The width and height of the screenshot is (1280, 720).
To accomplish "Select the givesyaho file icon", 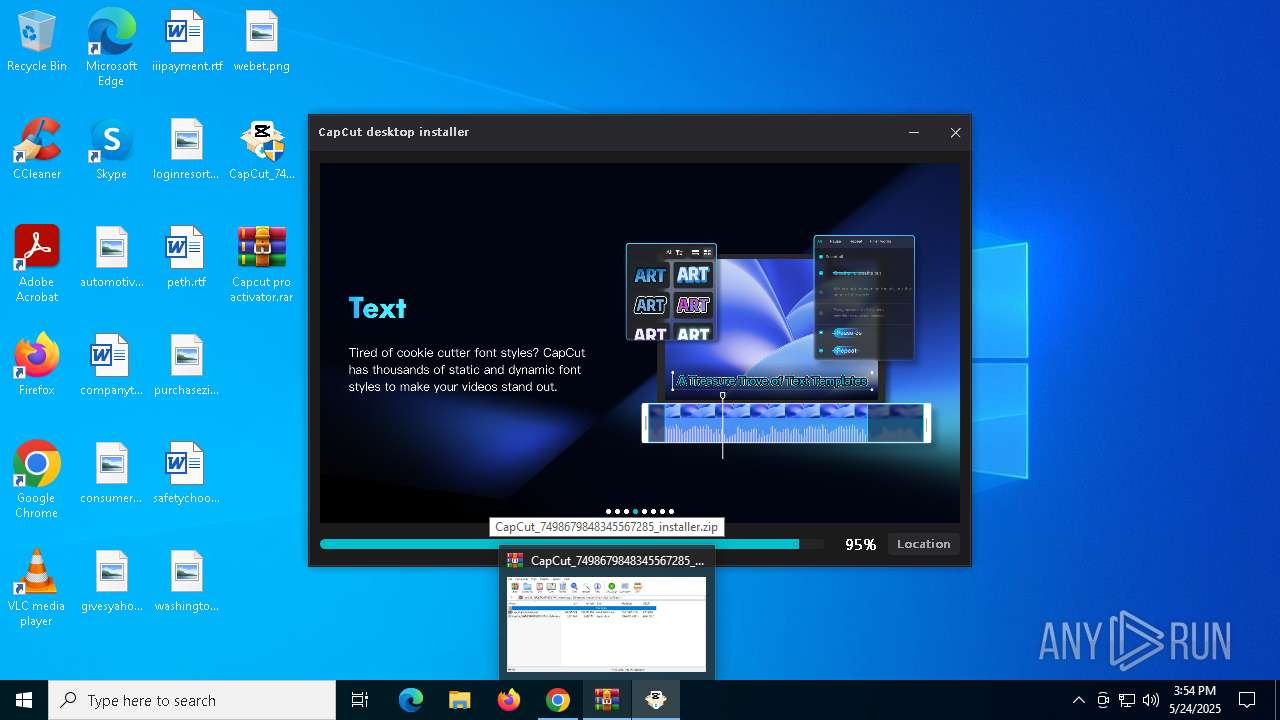I will pyautogui.click(x=111, y=582).
